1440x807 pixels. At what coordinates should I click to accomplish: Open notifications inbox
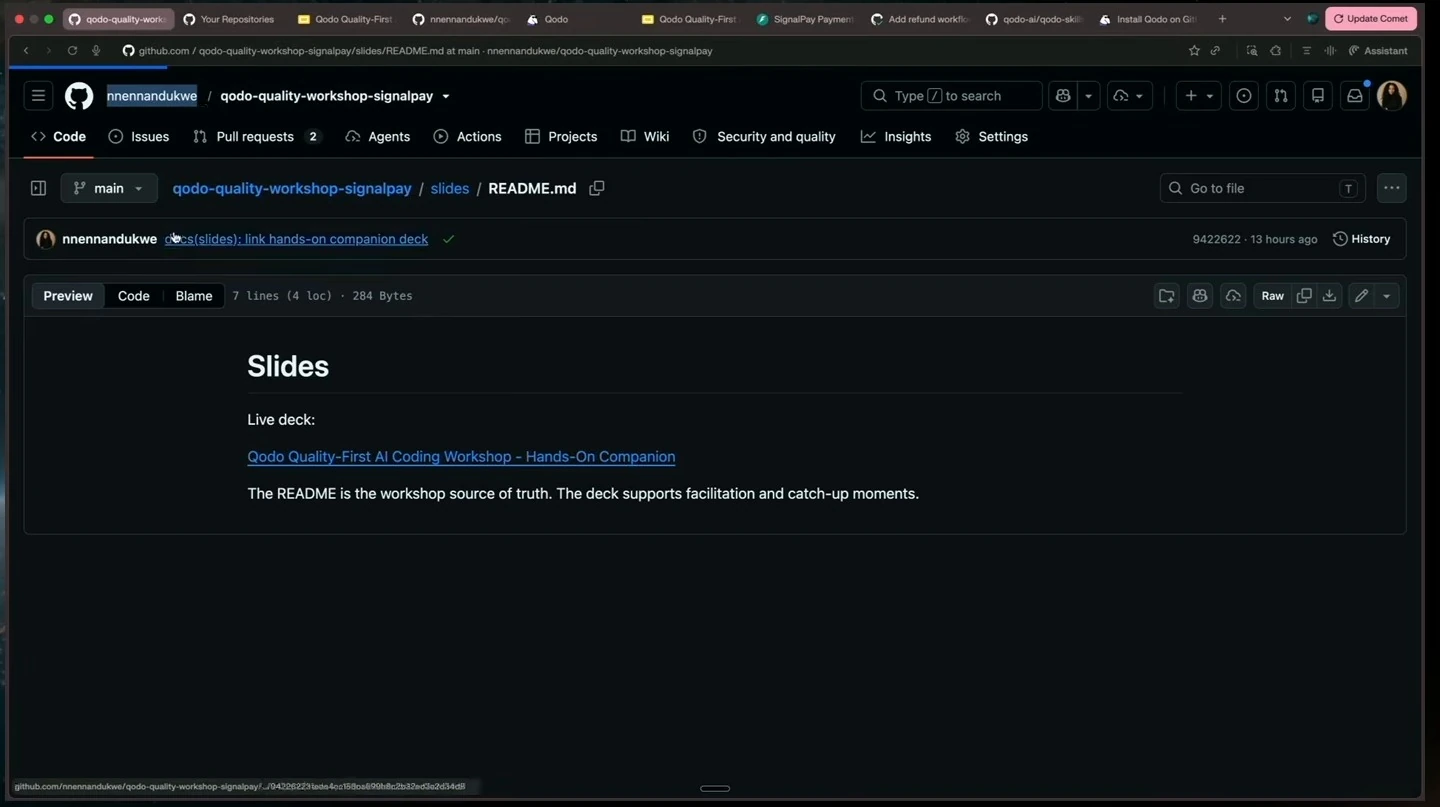tap(1355, 96)
